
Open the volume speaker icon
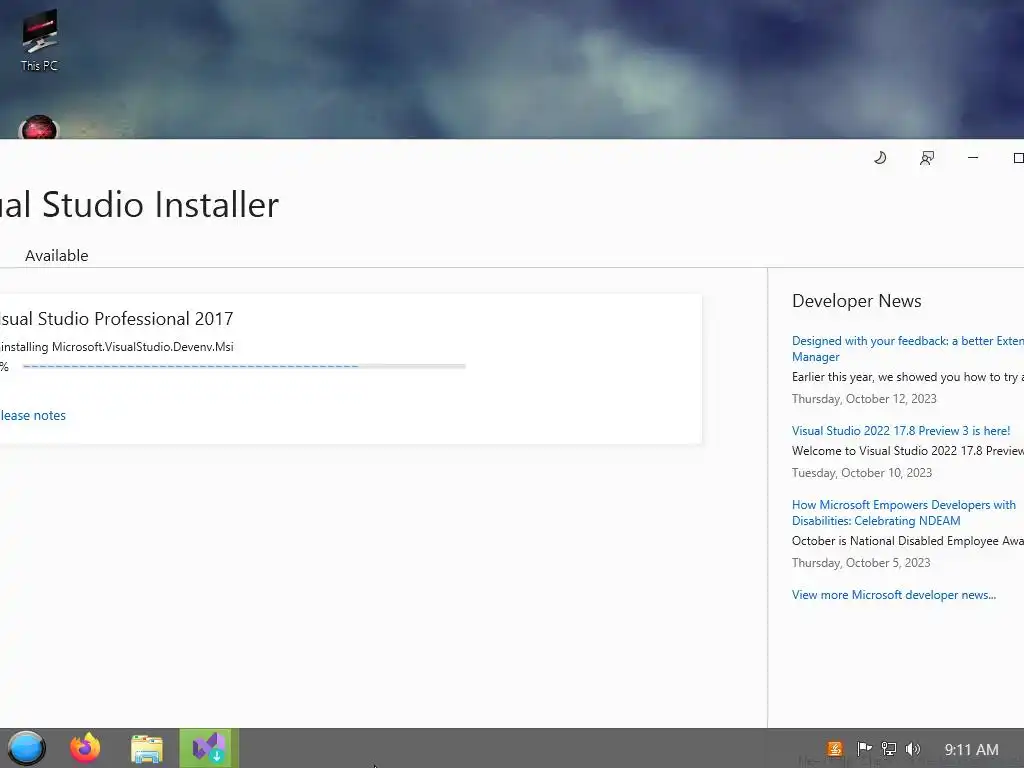[x=913, y=749]
